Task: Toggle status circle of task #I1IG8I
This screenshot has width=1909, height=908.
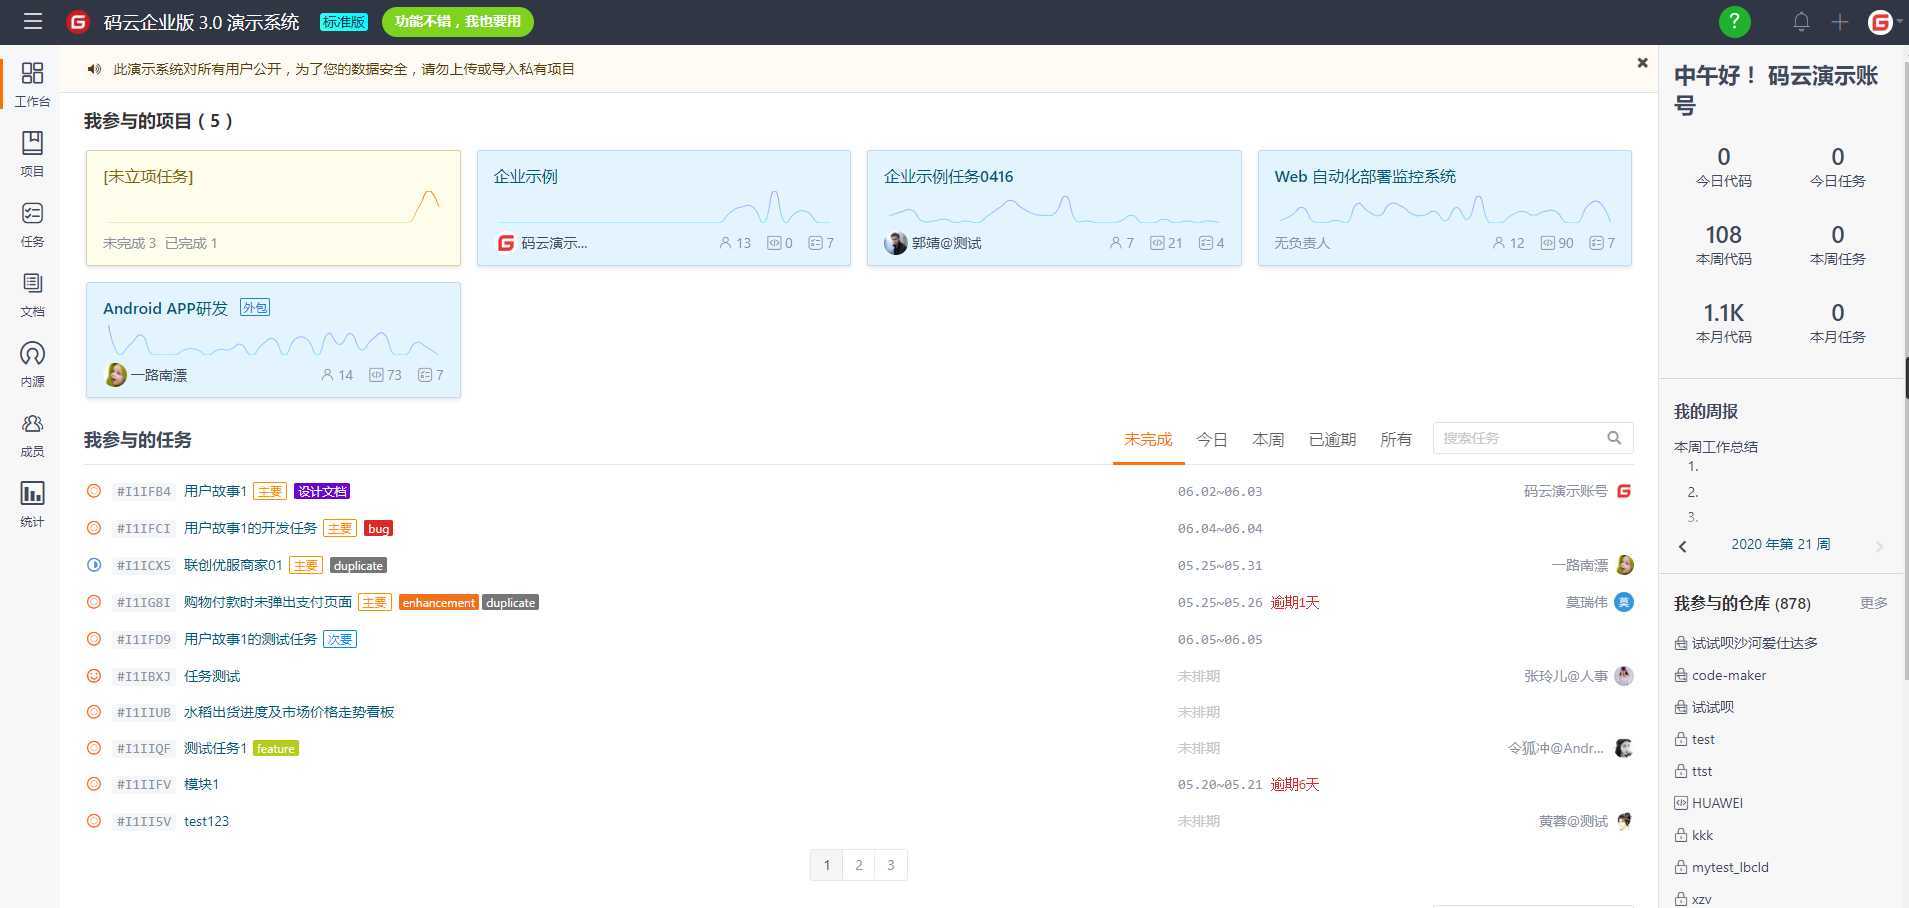Action: (x=94, y=602)
